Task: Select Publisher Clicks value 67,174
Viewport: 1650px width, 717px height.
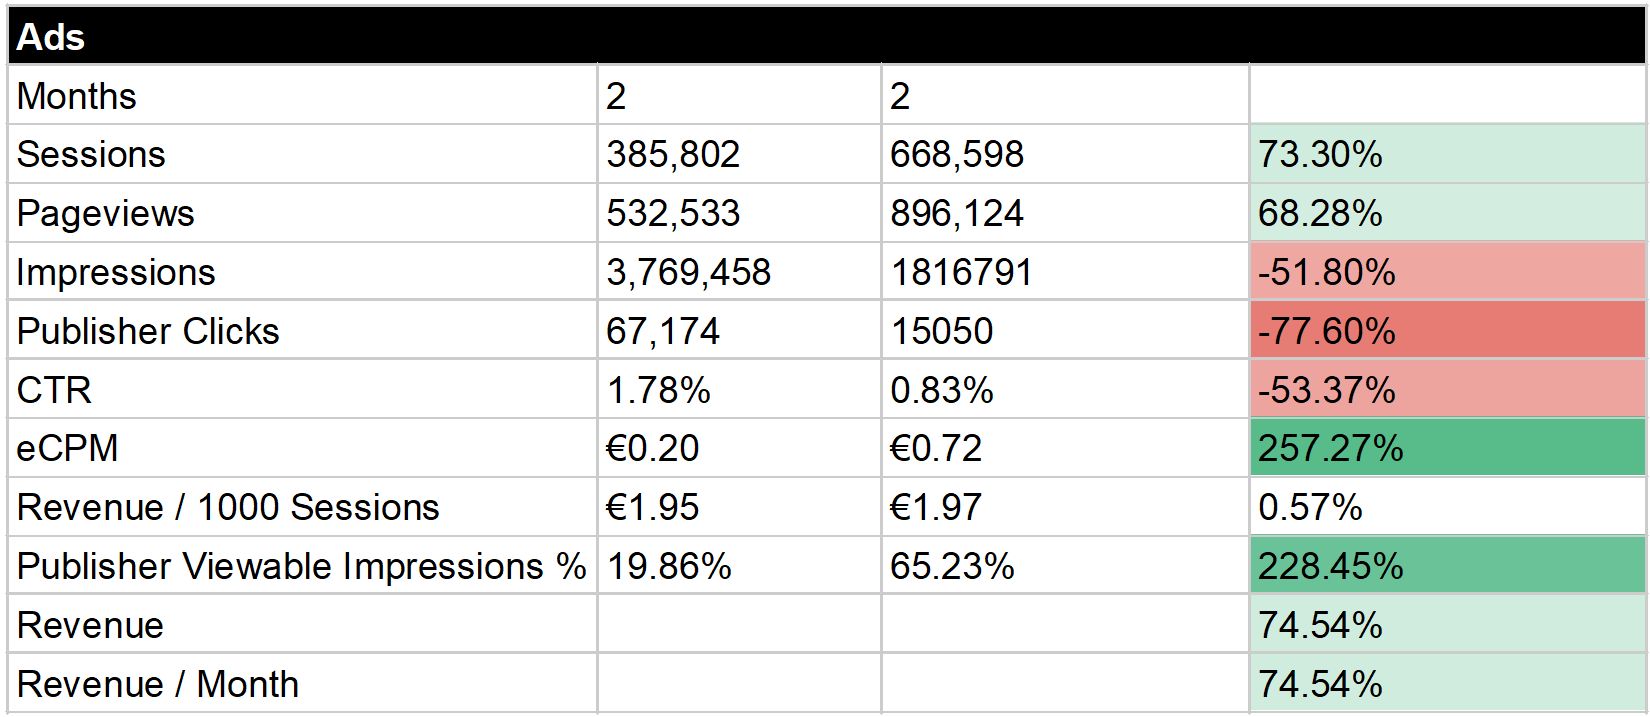Action: pos(663,332)
